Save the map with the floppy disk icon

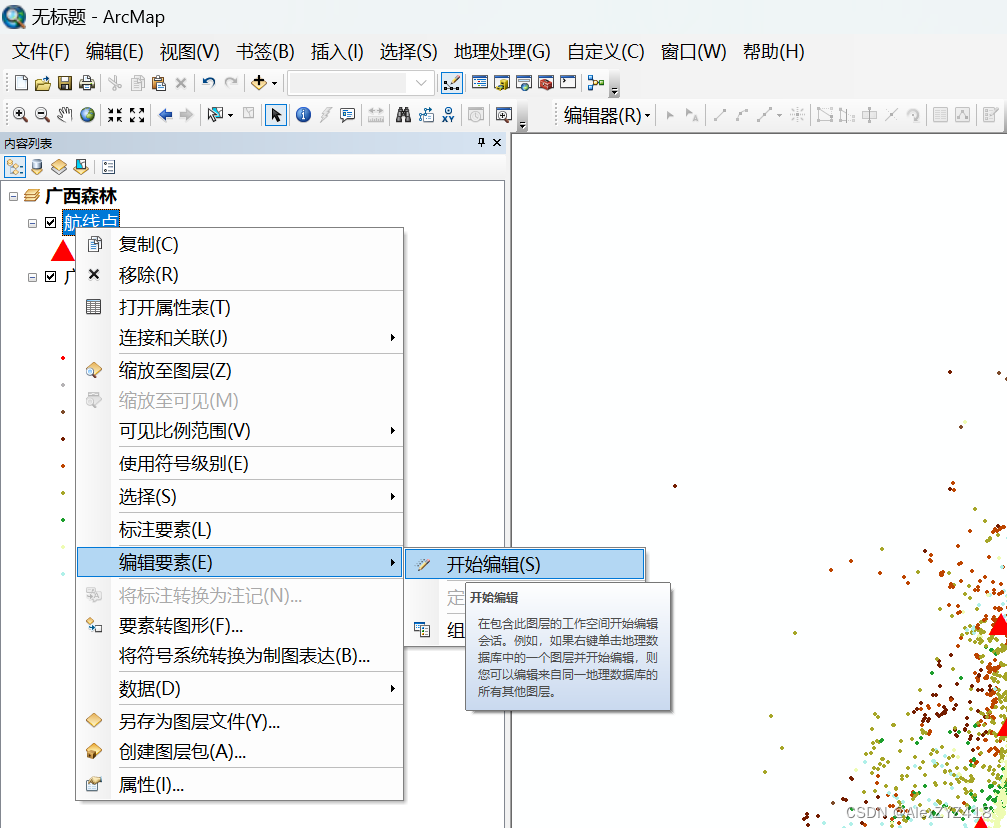click(65, 83)
